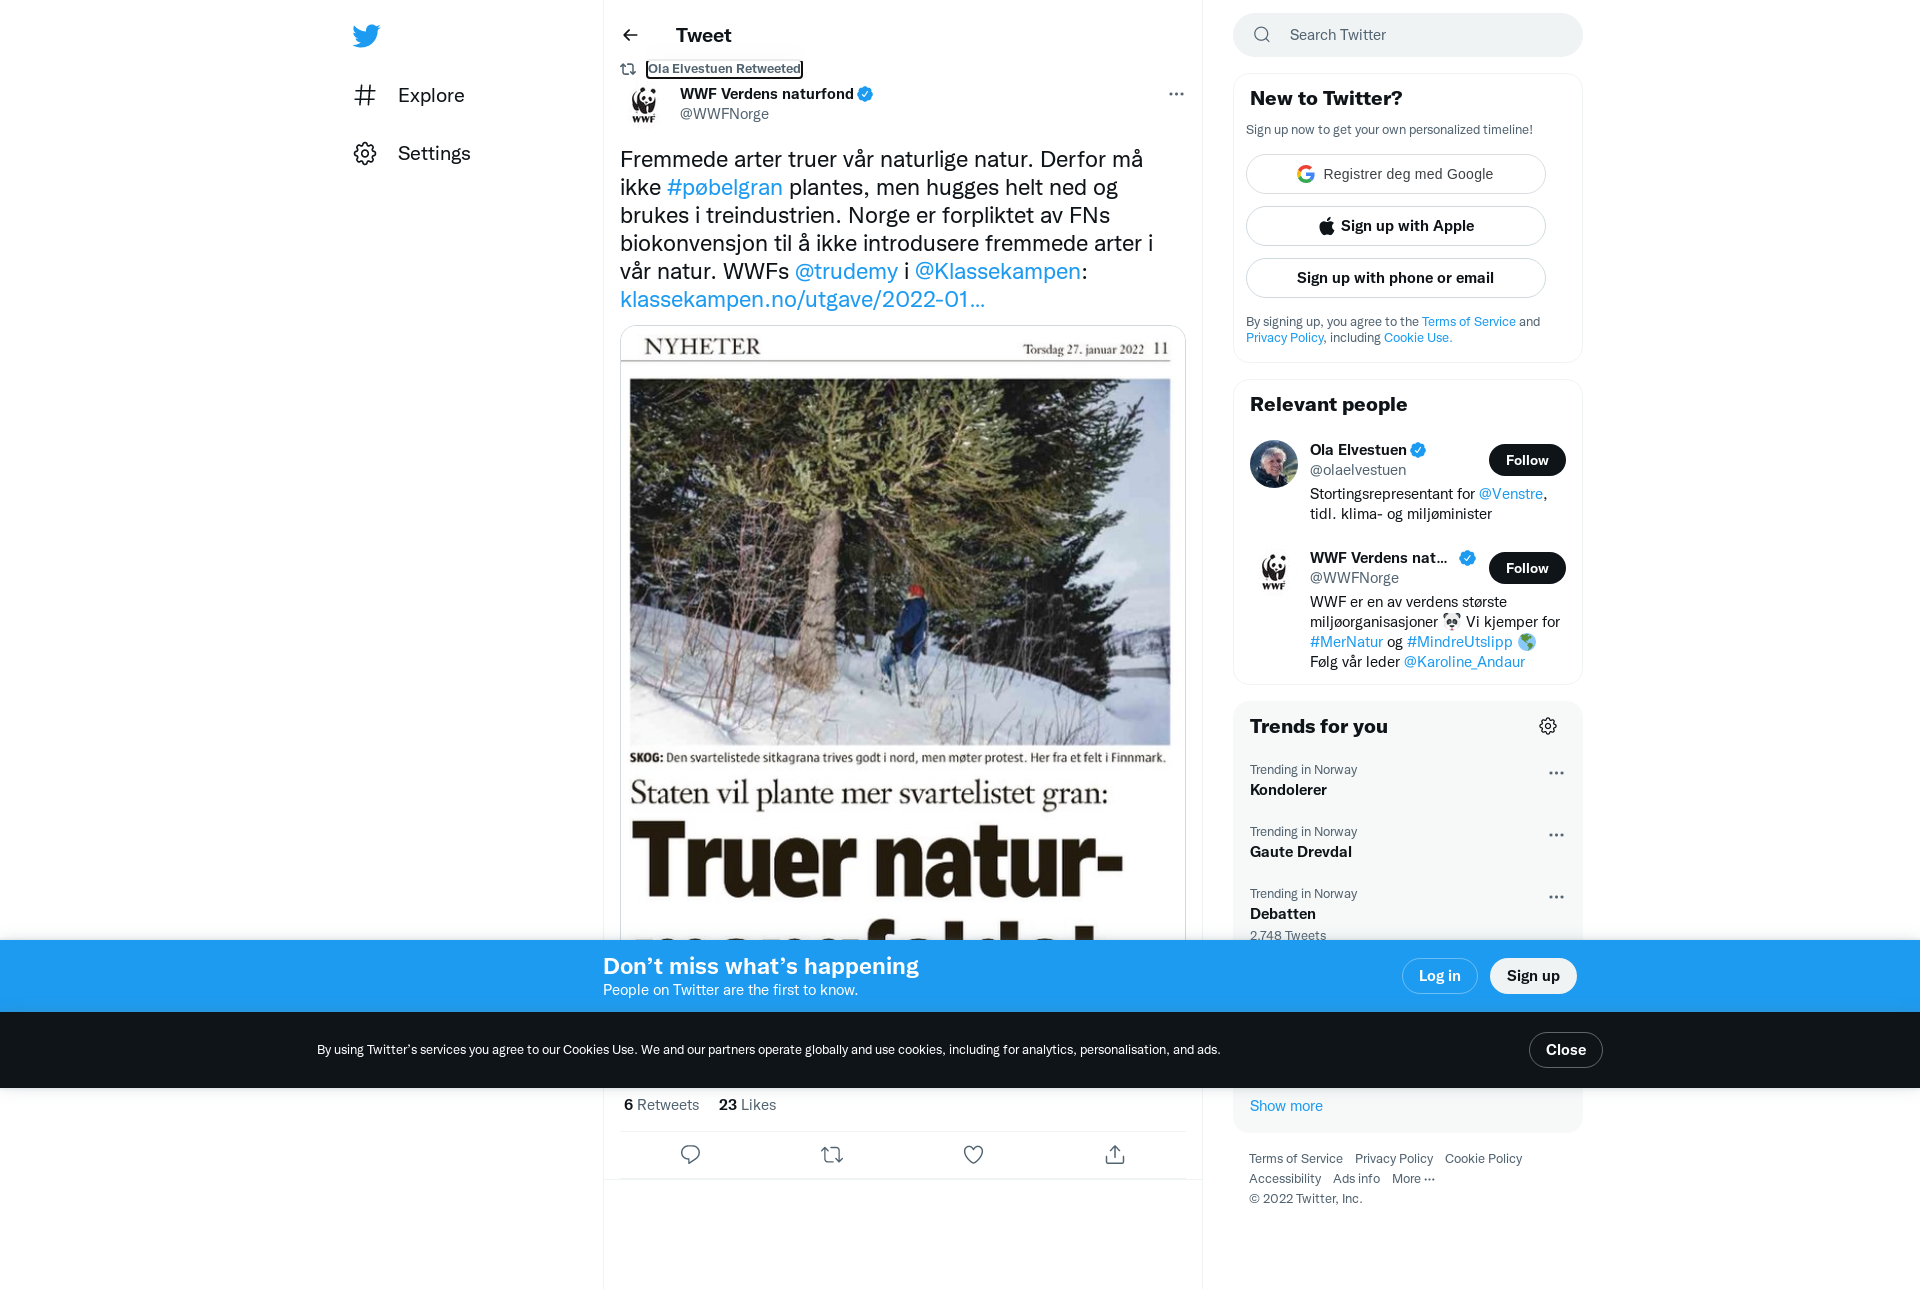Sign up with Apple button
The image size is (1920, 1289).
pyautogui.click(x=1396, y=226)
